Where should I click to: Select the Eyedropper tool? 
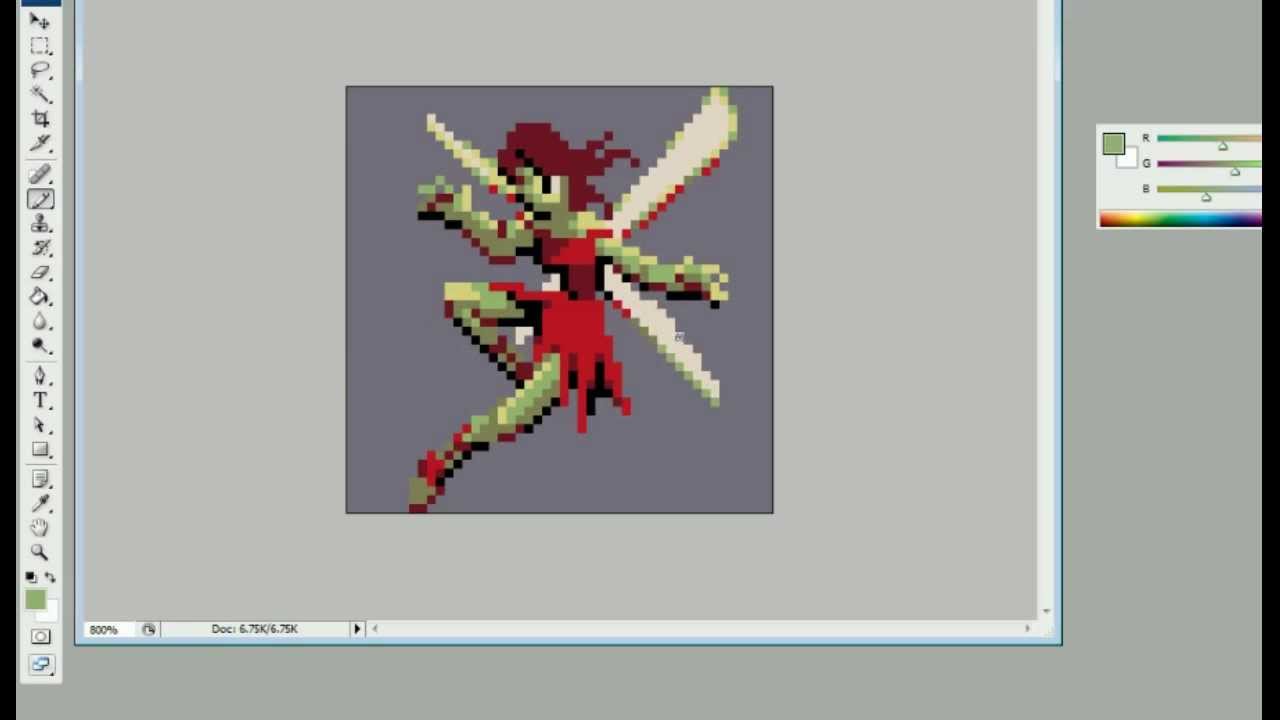(x=40, y=503)
